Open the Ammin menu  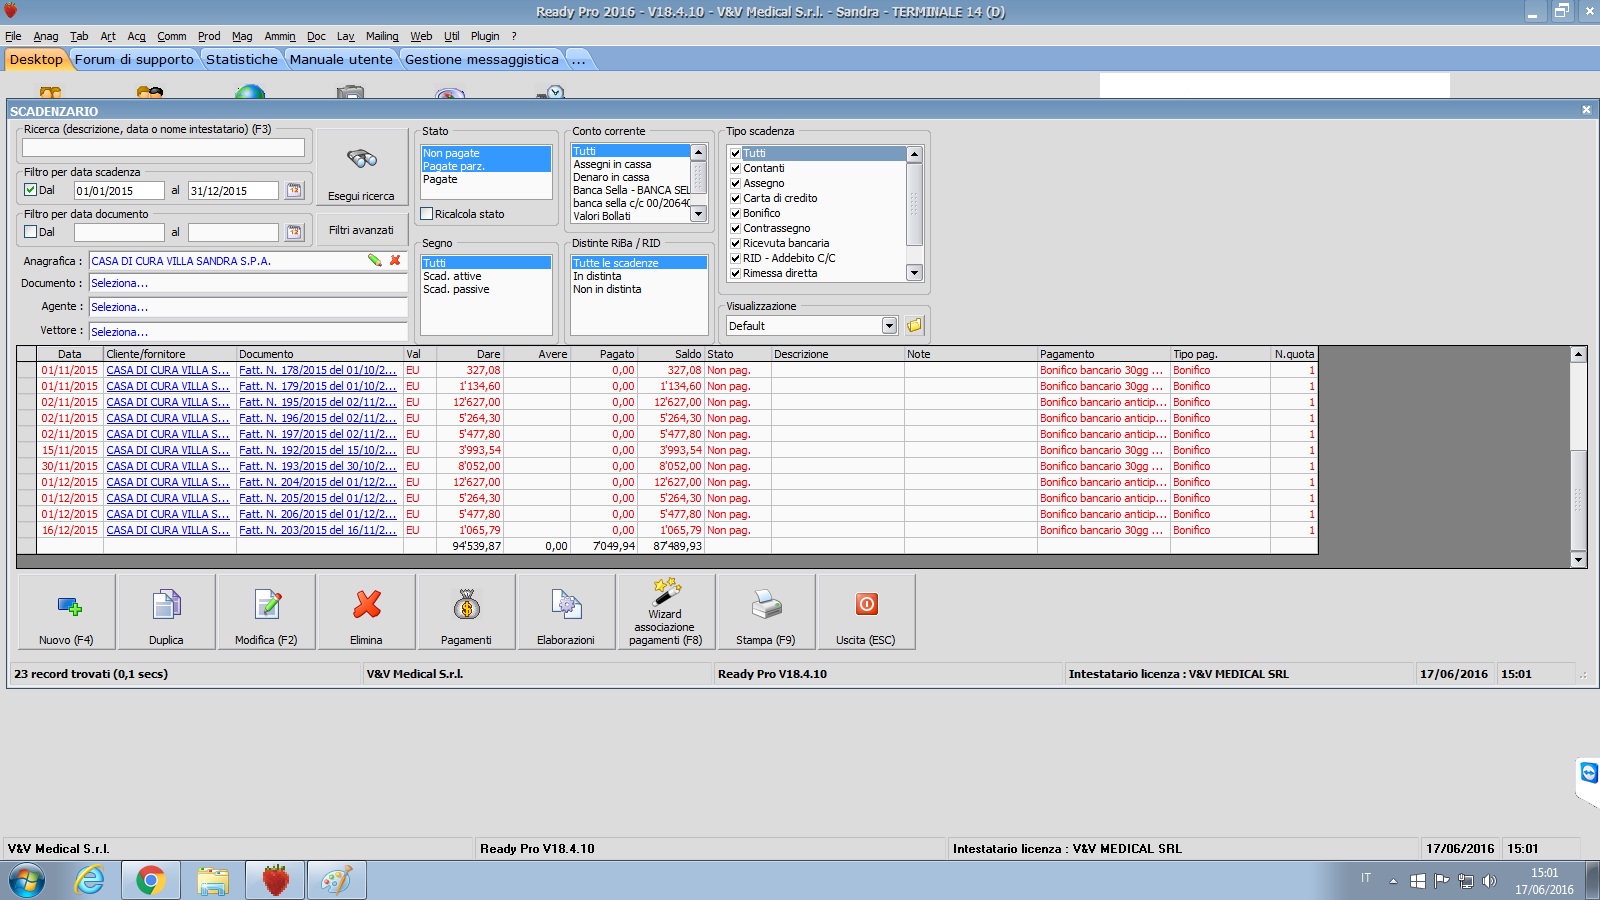[x=280, y=36]
